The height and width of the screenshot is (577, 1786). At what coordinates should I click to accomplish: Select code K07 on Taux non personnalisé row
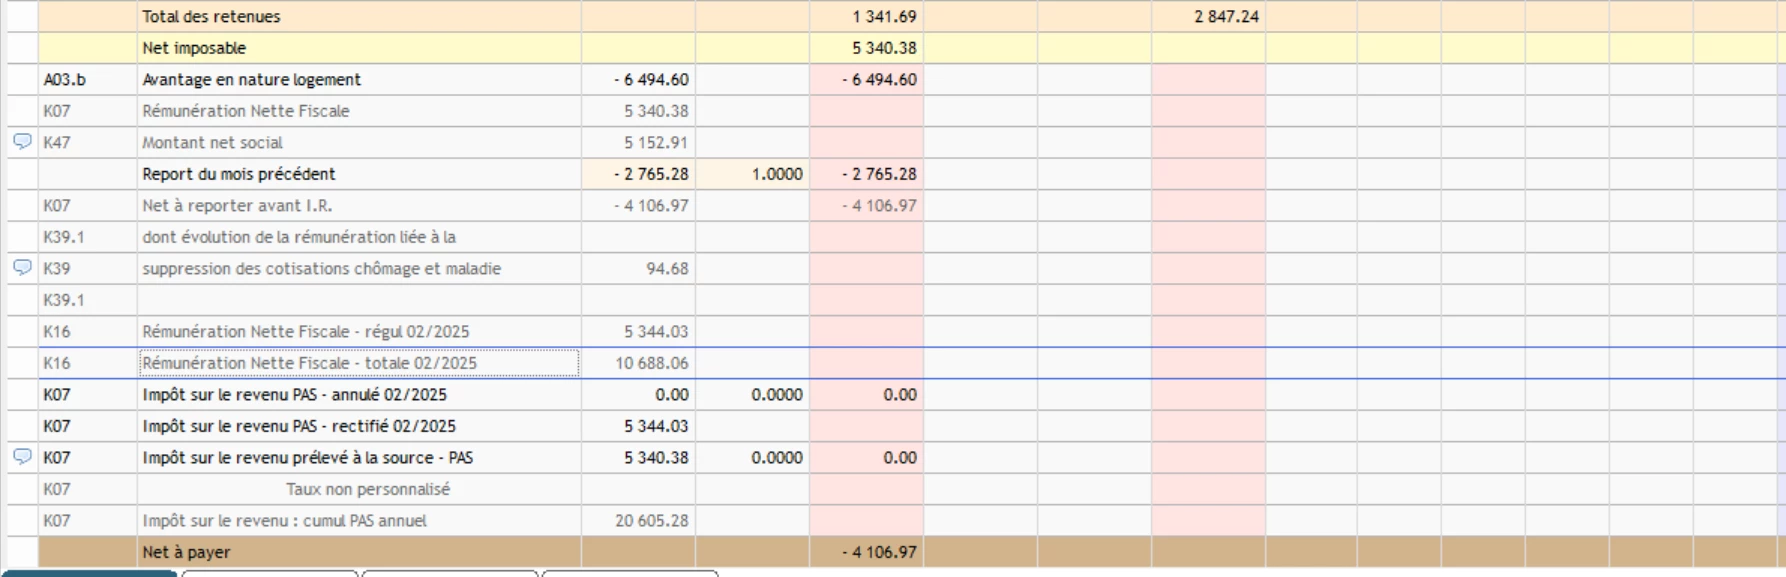(57, 489)
